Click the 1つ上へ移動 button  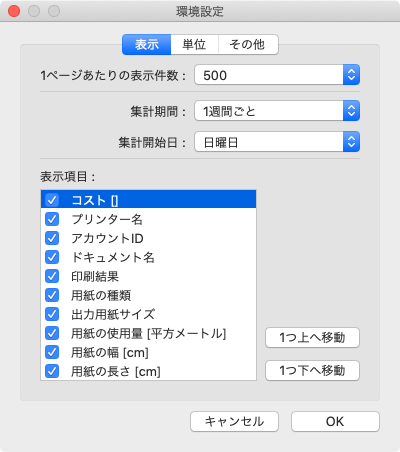coord(312,338)
